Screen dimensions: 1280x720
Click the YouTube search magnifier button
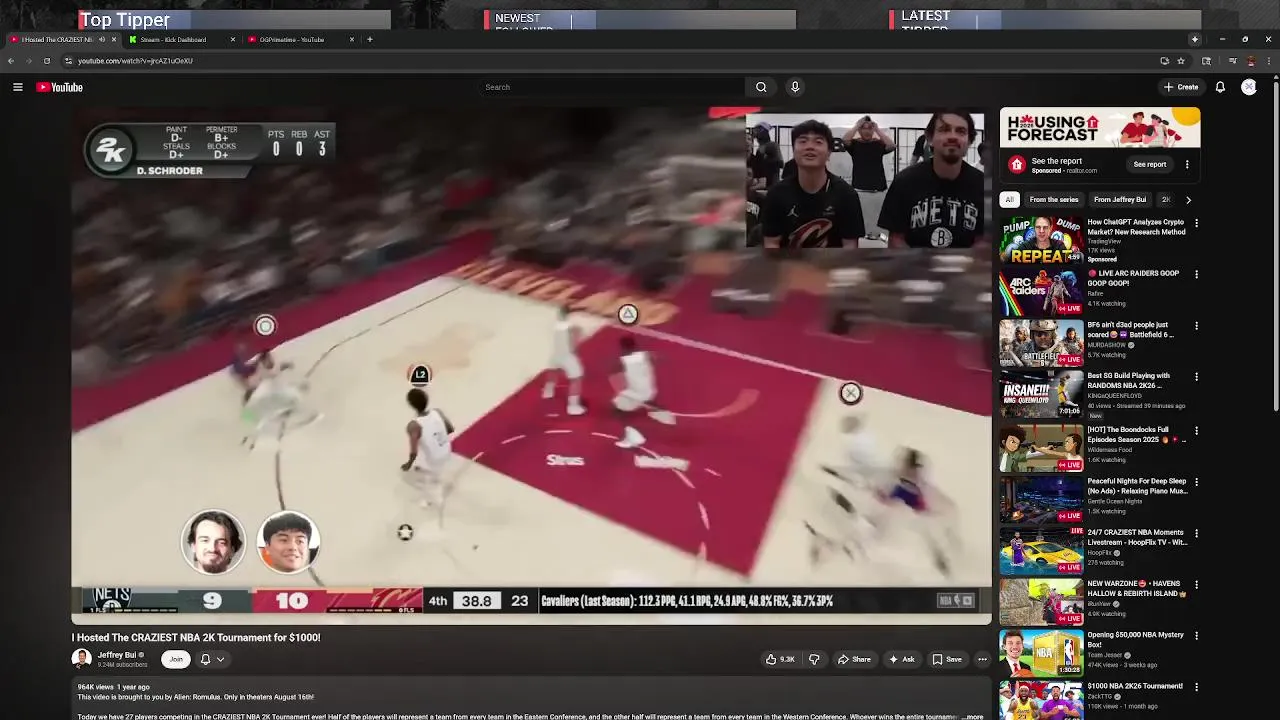(761, 87)
